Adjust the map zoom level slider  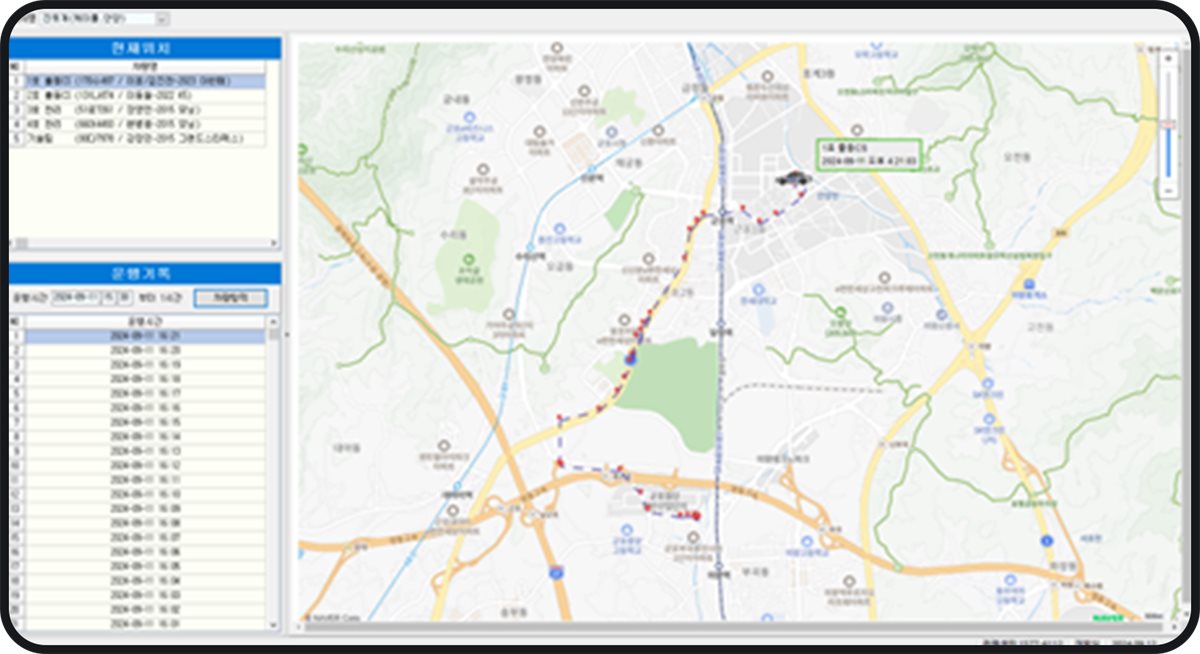point(1168,123)
